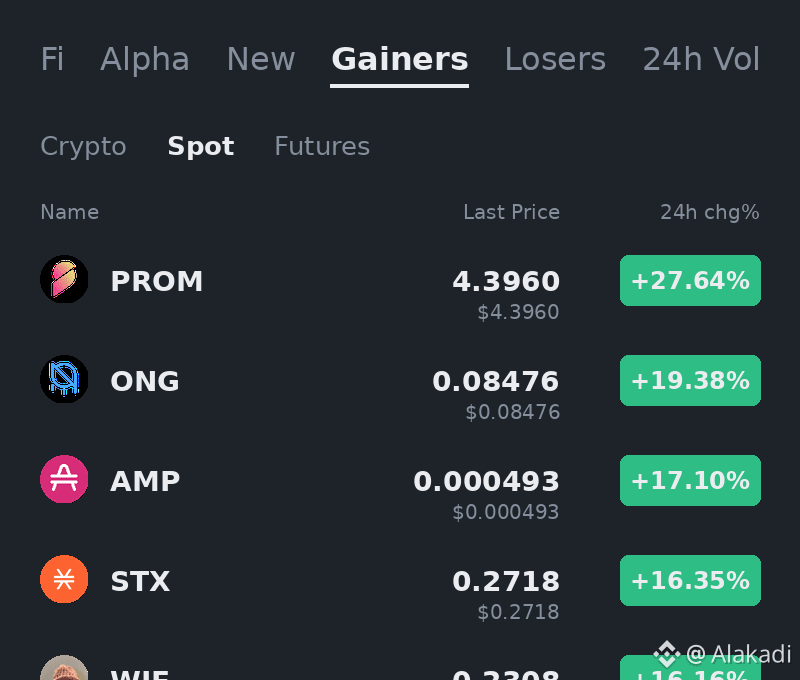Sort by the 24h chg% column header
This screenshot has height=680, width=800.
click(x=710, y=212)
